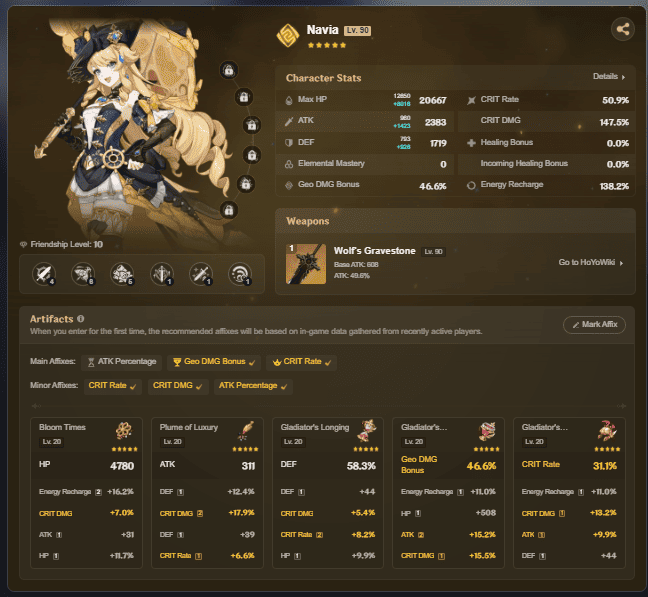The width and height of the screenshot is (648, 597).
Task: Click the Energy Recharge value 138.2%
Action: pyautogui.click(x=614, y=186)
